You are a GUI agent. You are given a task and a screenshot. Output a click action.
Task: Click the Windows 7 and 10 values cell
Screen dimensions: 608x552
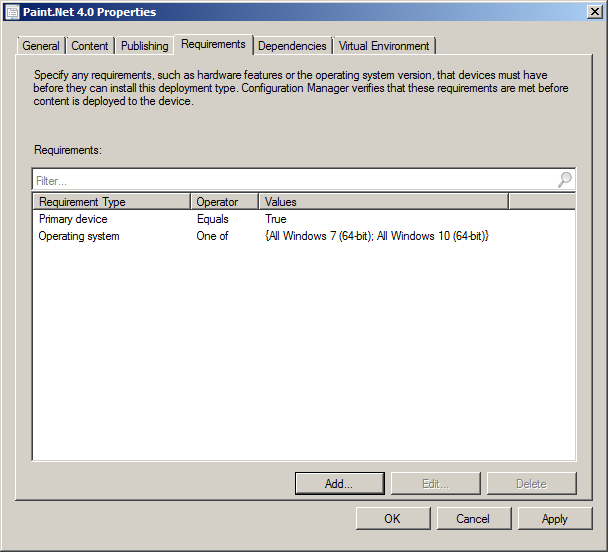click(x=377, y=236)
